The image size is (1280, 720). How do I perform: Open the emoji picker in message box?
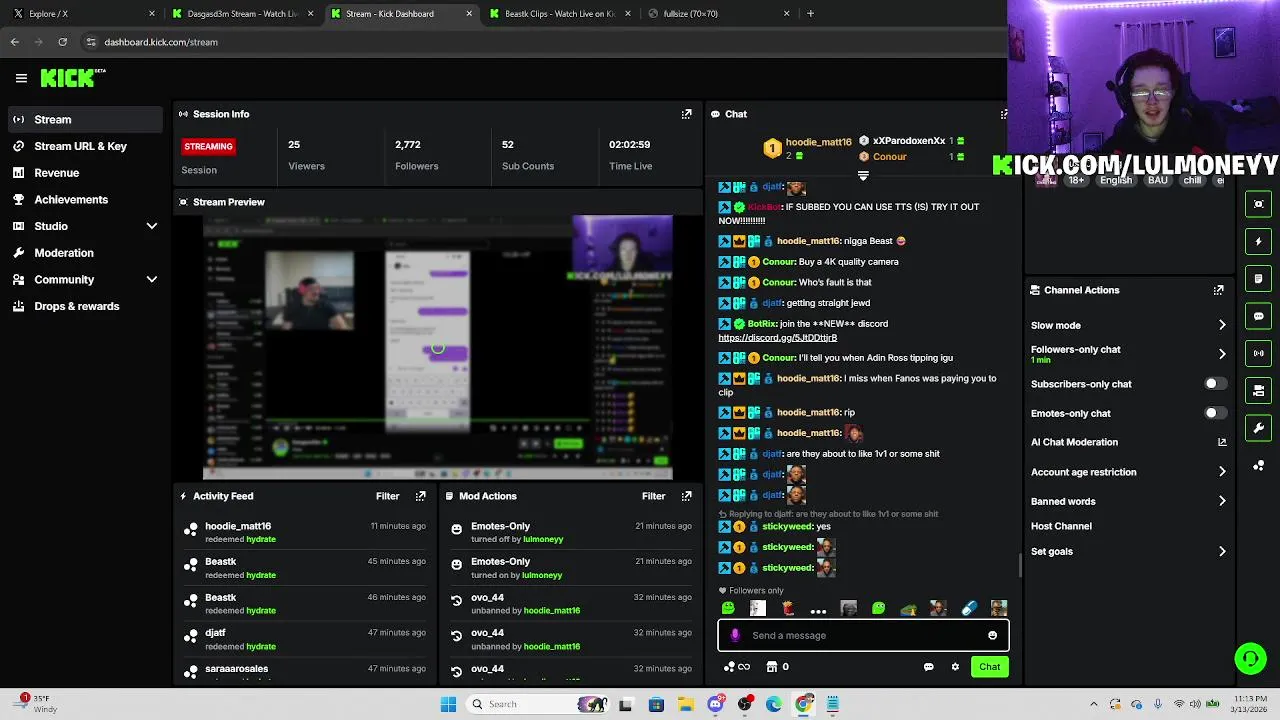click(x=992, y=635)
